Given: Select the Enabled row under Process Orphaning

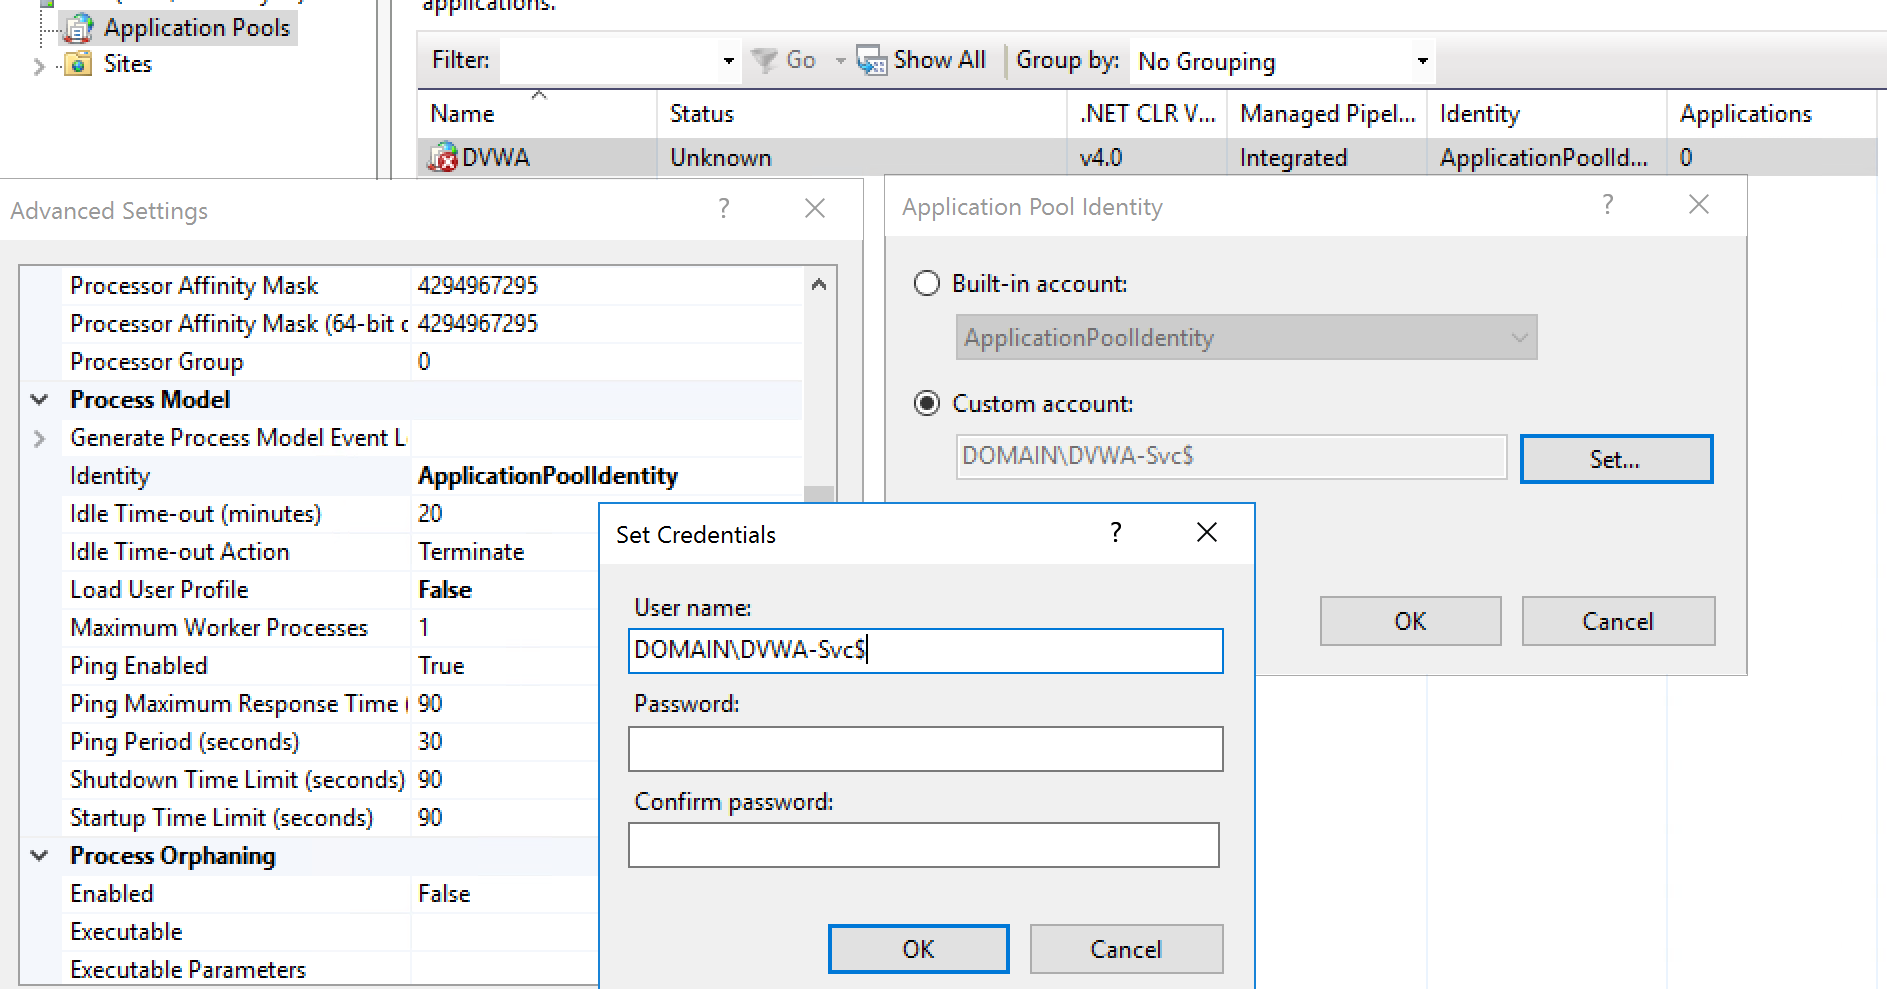Looking at the screenshot, I should 330,894.
